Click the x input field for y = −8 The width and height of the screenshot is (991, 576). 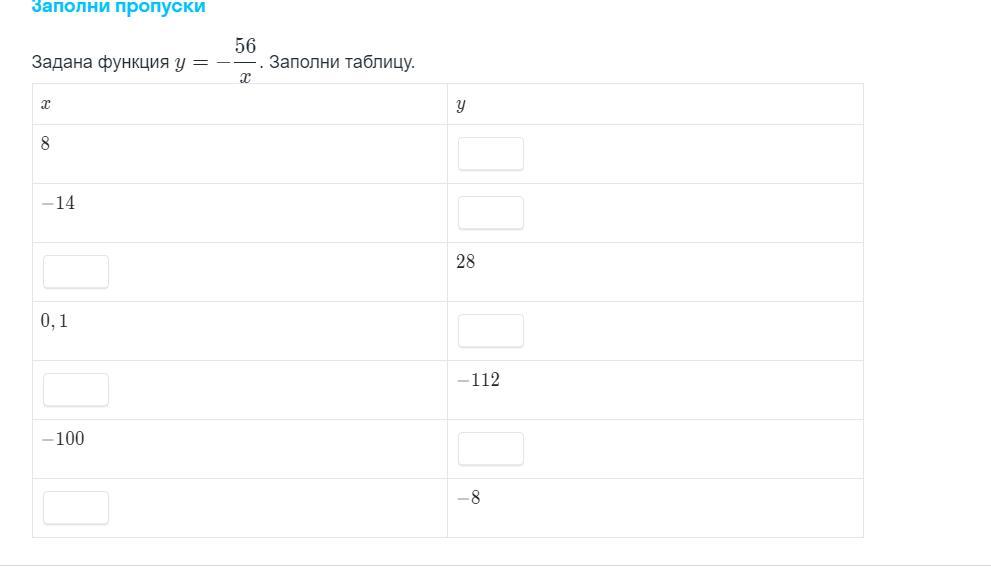(x=76, y=508)
